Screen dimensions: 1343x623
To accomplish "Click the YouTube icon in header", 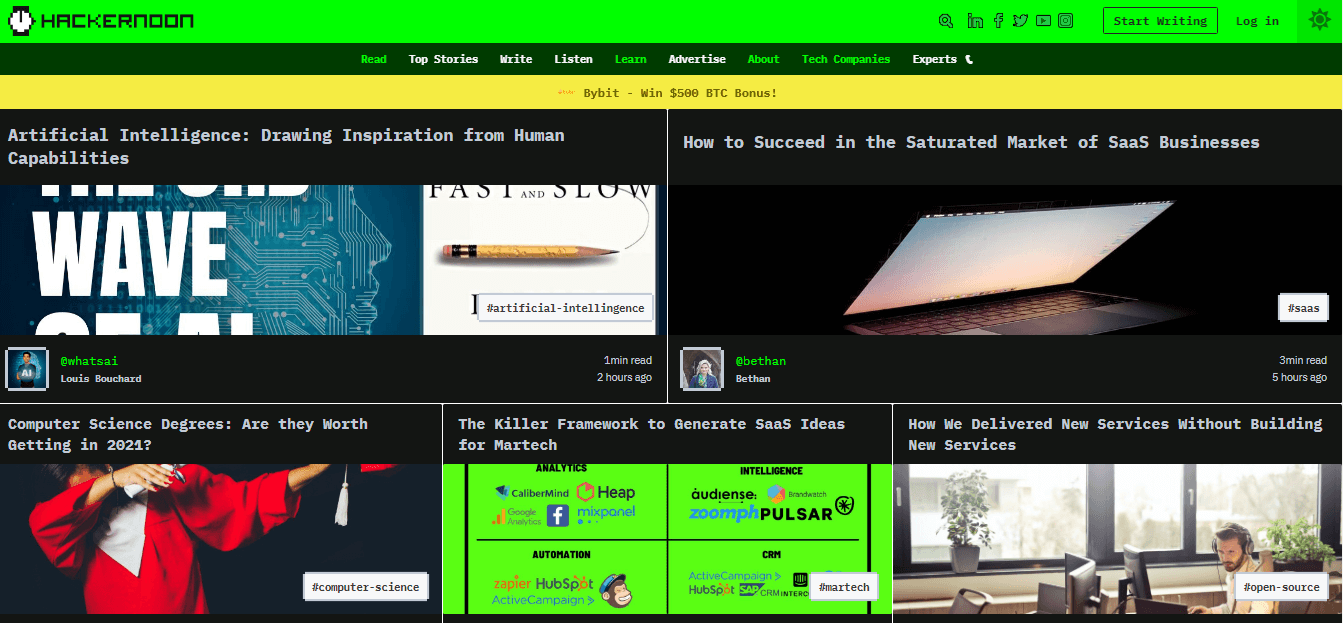I will click(1043, 21).
